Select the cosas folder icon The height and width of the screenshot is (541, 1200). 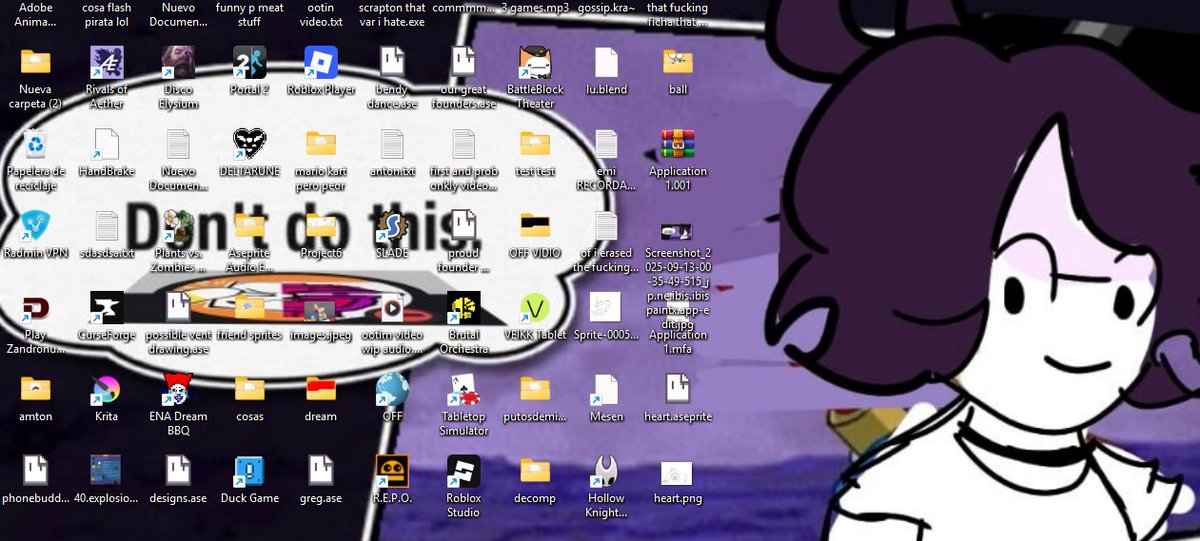[x=249, y=389]
